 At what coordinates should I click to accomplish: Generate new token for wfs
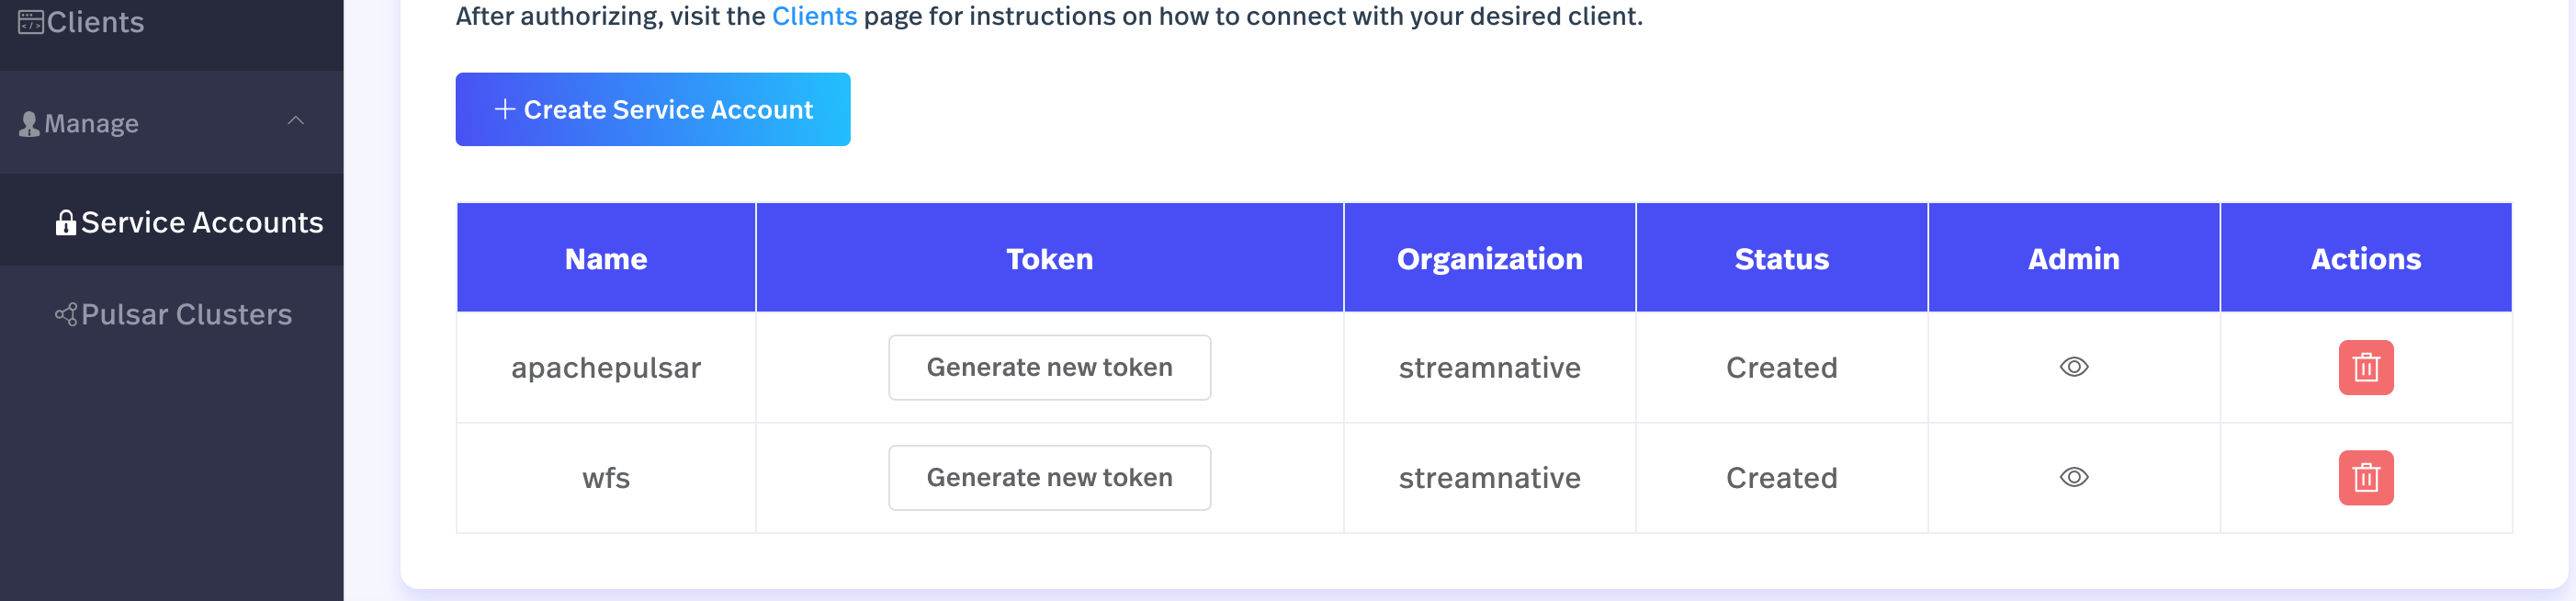click(x=1049, y=477)
